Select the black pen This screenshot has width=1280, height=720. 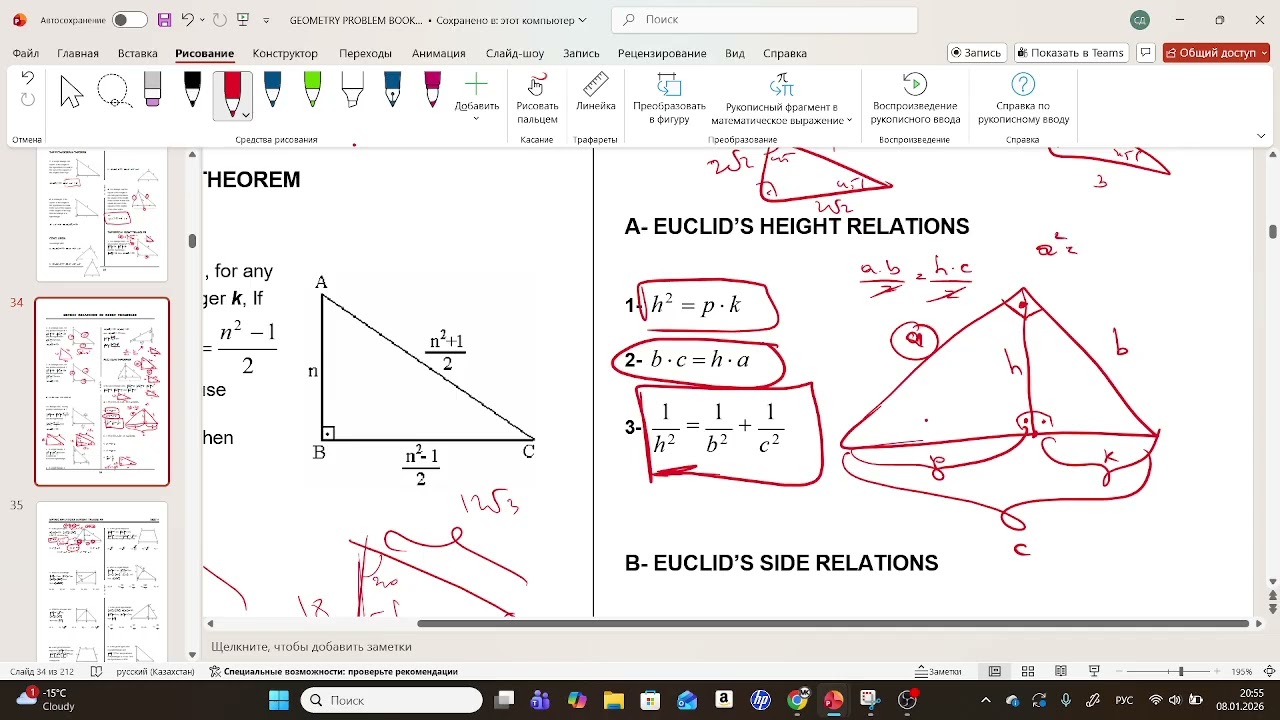pos(192,90)
